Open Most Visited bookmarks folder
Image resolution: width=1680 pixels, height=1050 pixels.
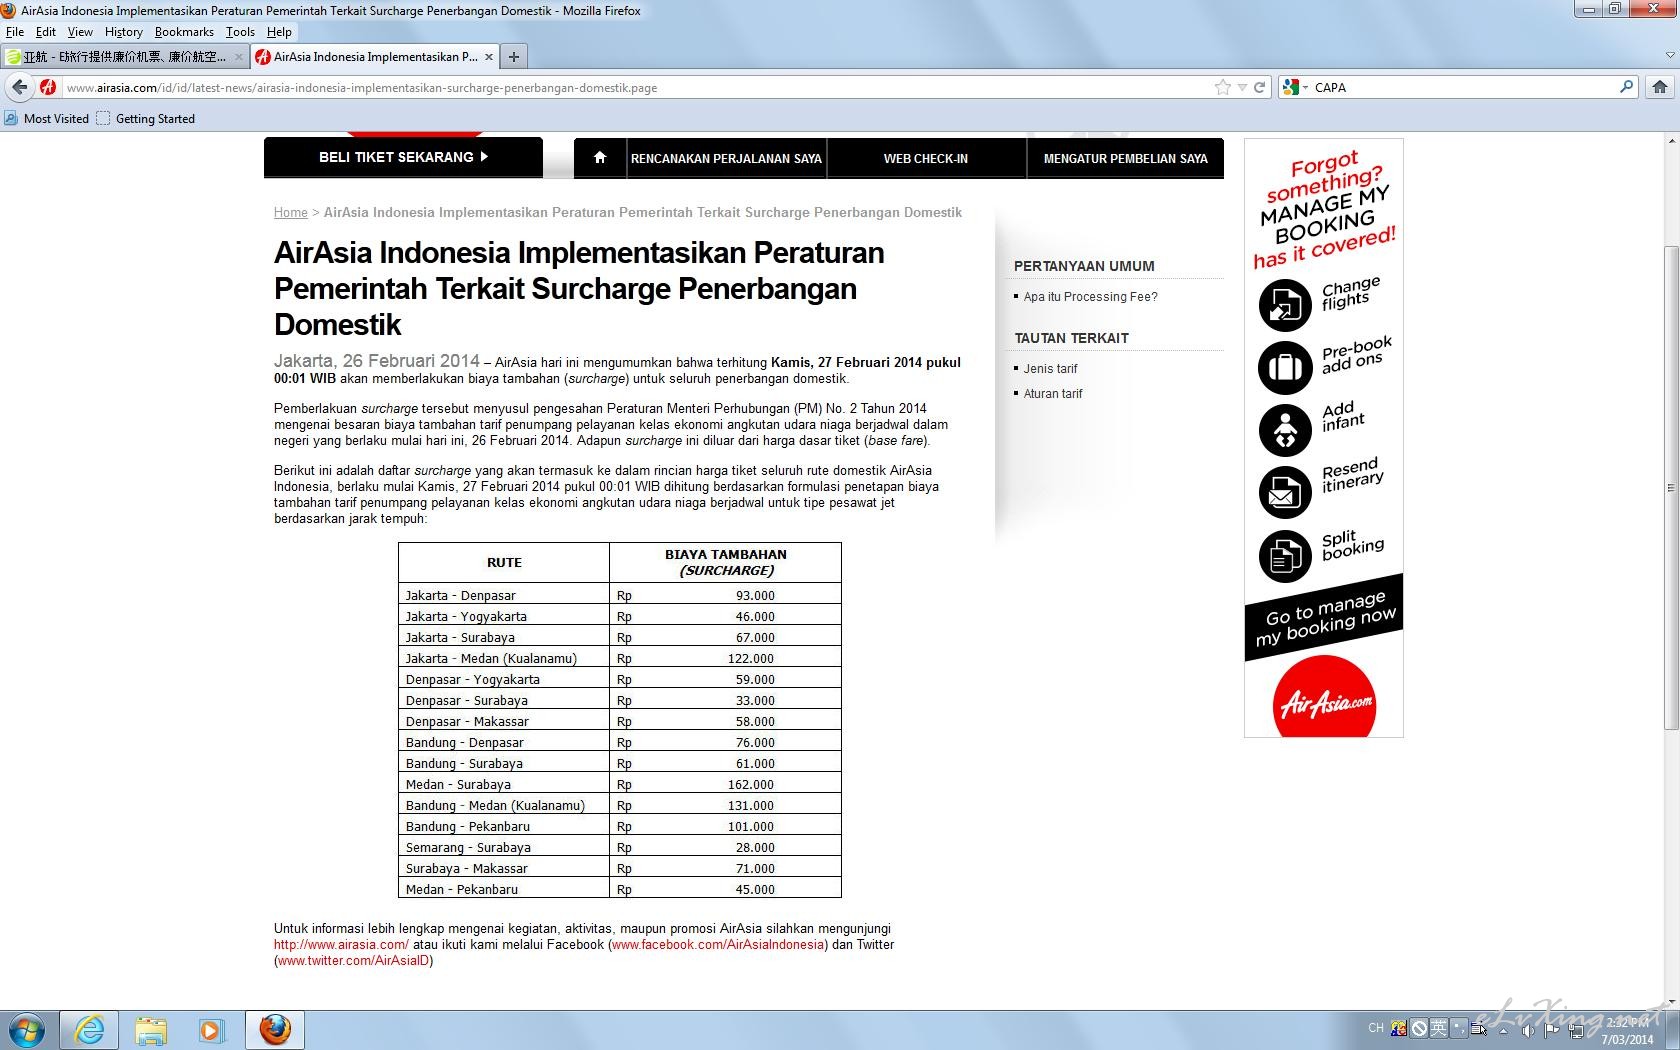(x=47, y=118)
